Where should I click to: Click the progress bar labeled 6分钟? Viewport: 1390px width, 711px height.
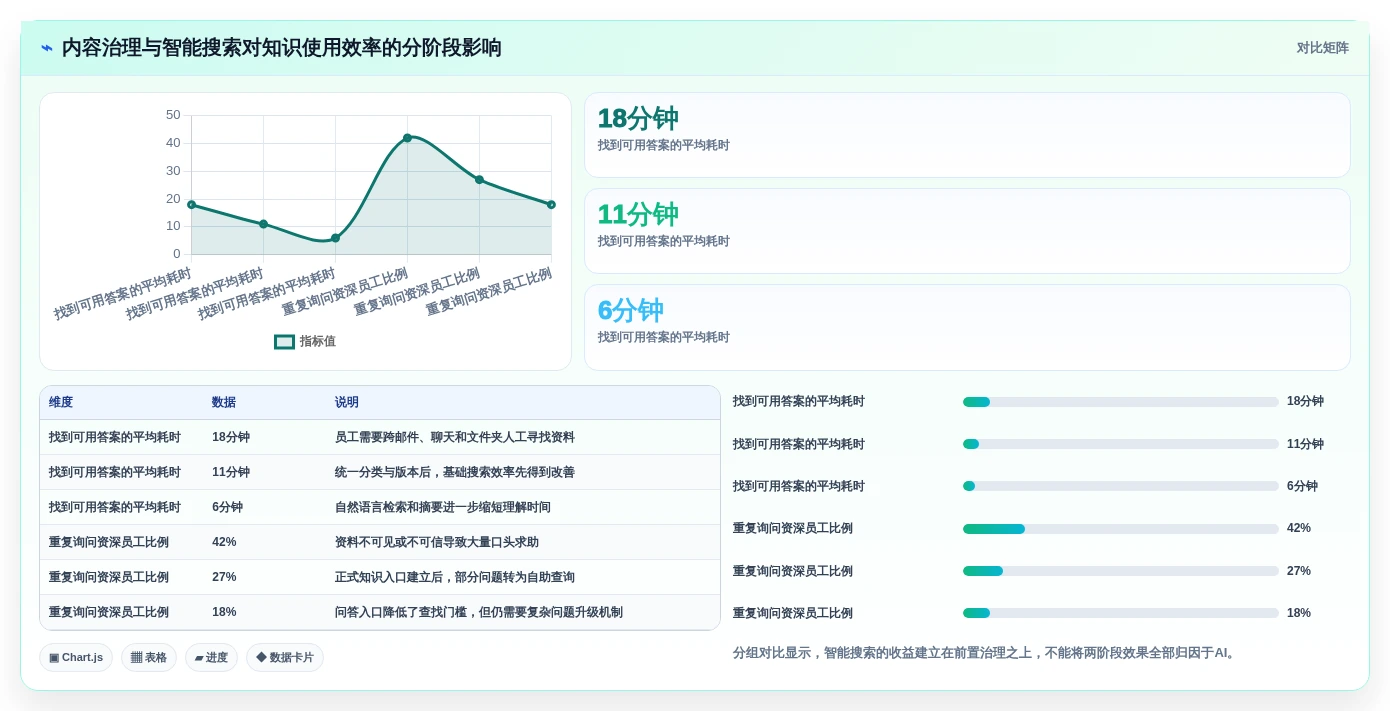pyautogui.click(x=1120, y=486)
